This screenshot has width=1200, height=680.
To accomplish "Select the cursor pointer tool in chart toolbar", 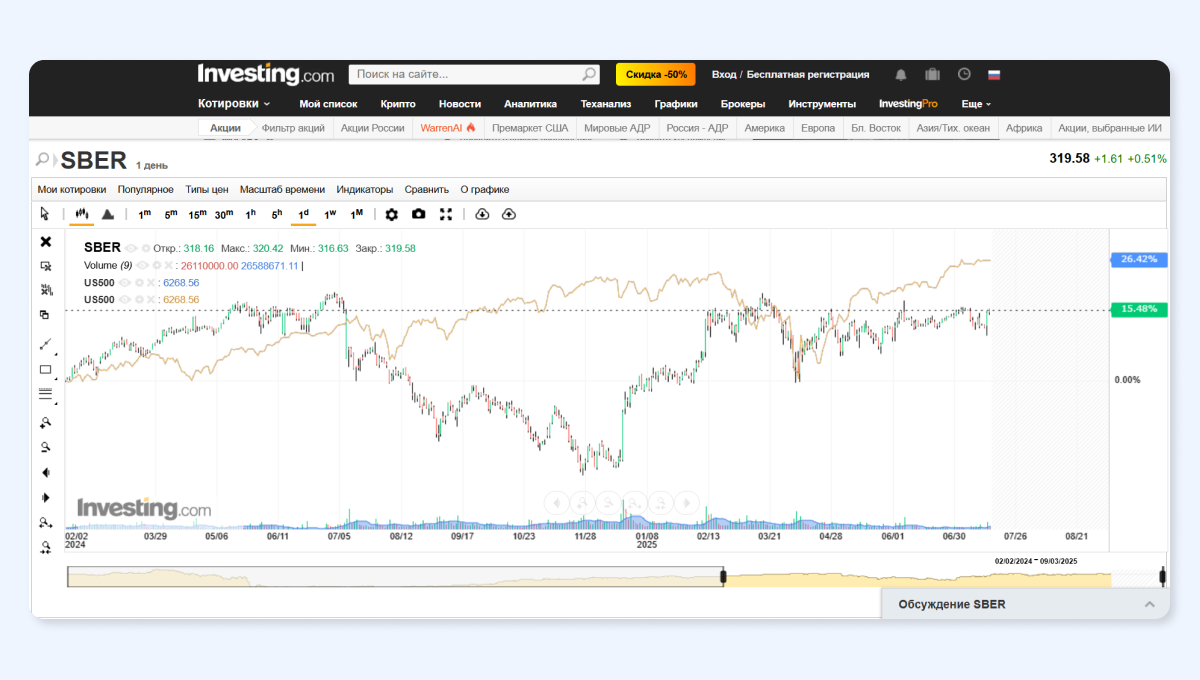I will pyautogui.click(x=44, y=214).
